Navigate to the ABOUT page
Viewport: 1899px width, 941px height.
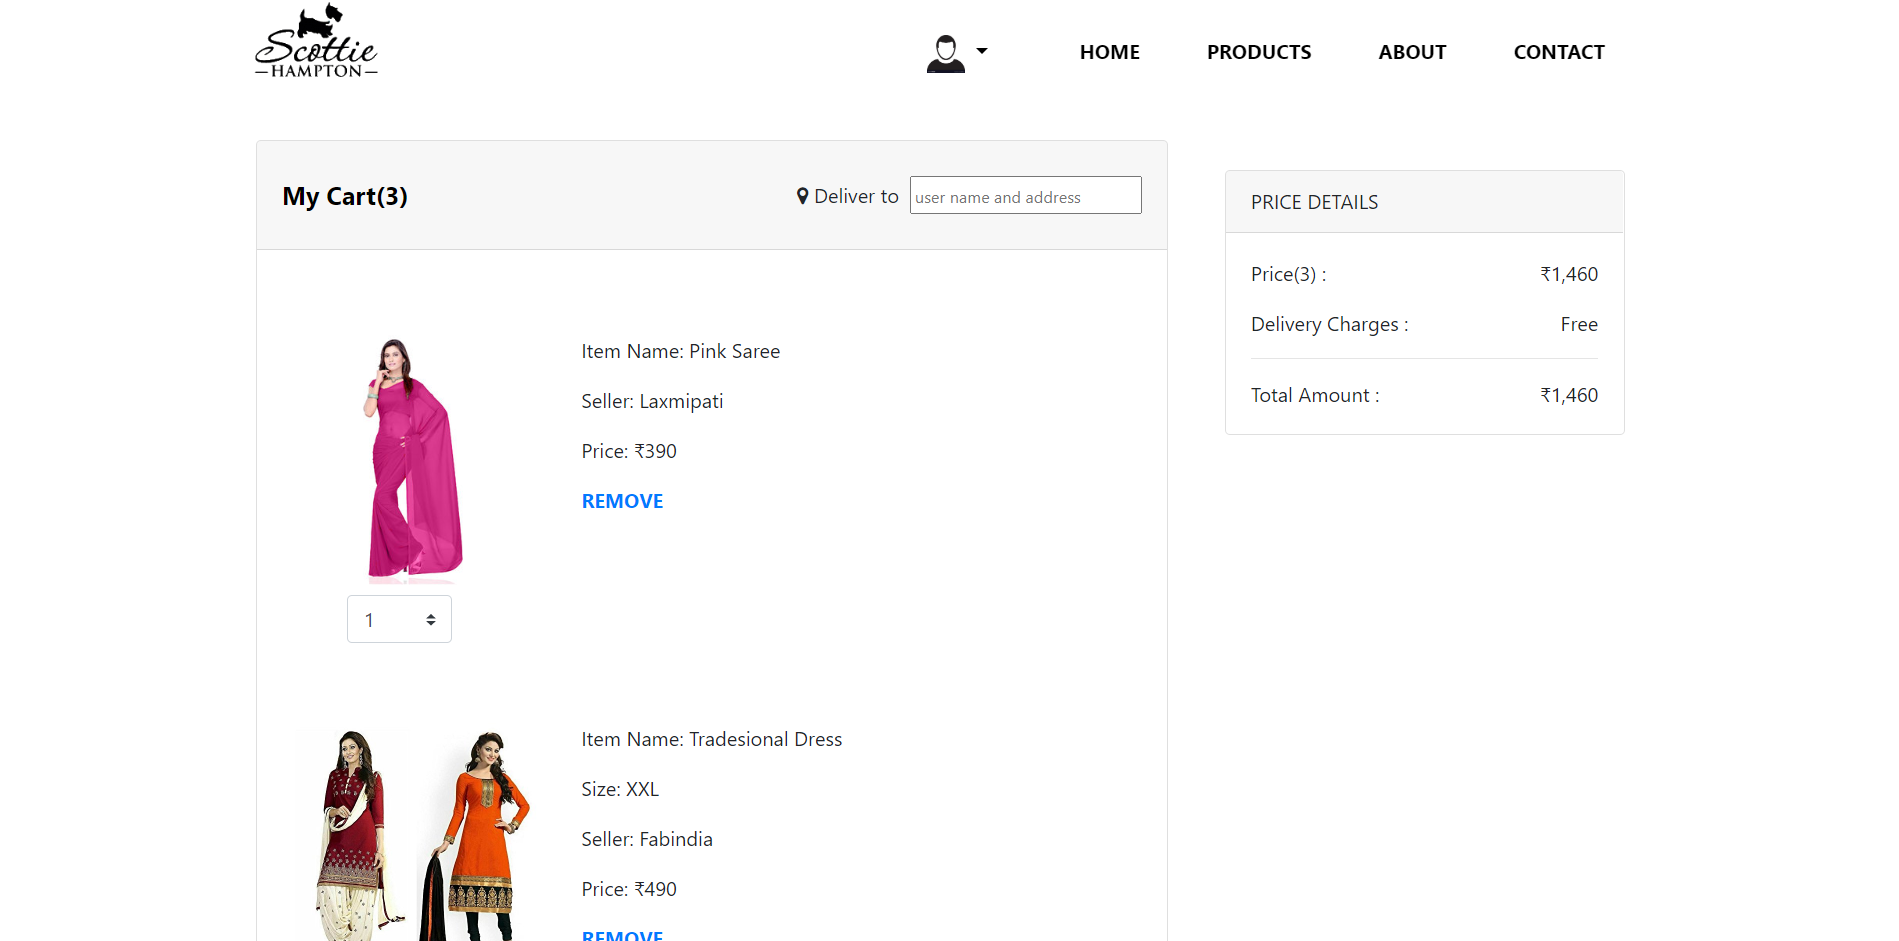click(x=1411, y=52)
